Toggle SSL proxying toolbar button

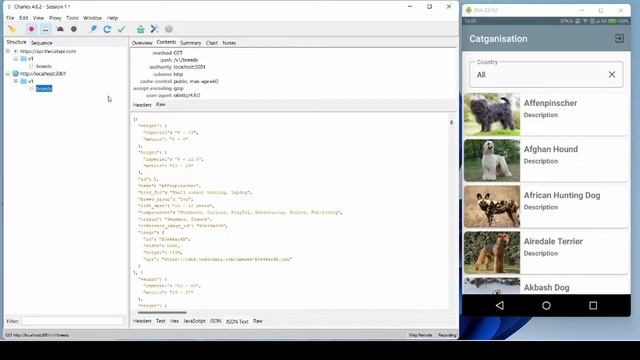pos(45,29)
